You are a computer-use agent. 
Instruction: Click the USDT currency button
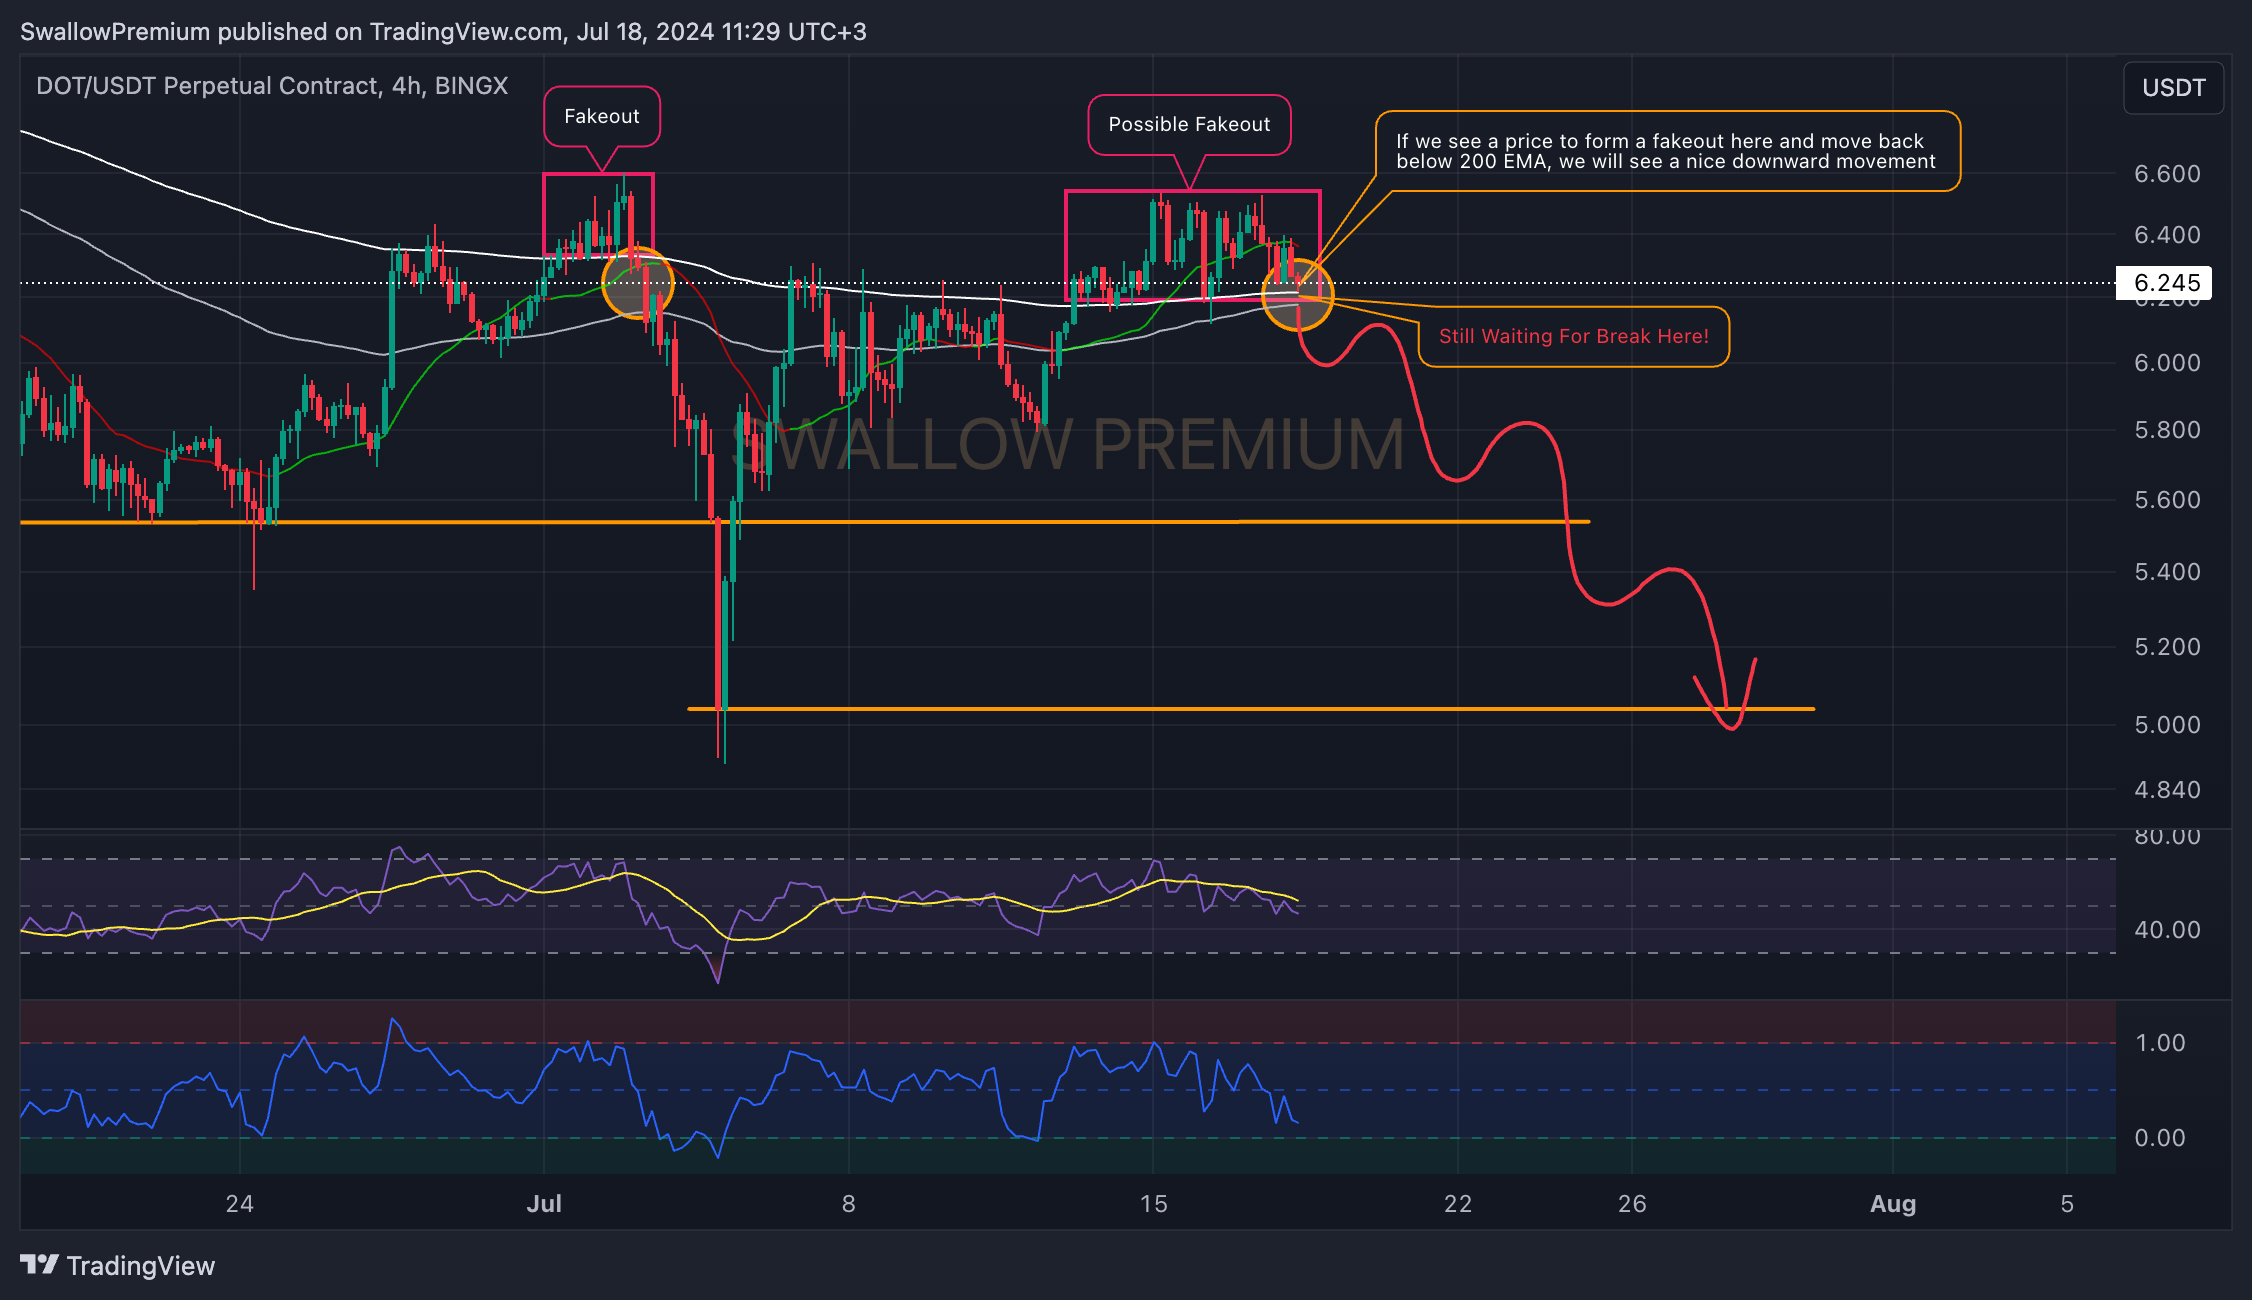tap(2173, 88)
